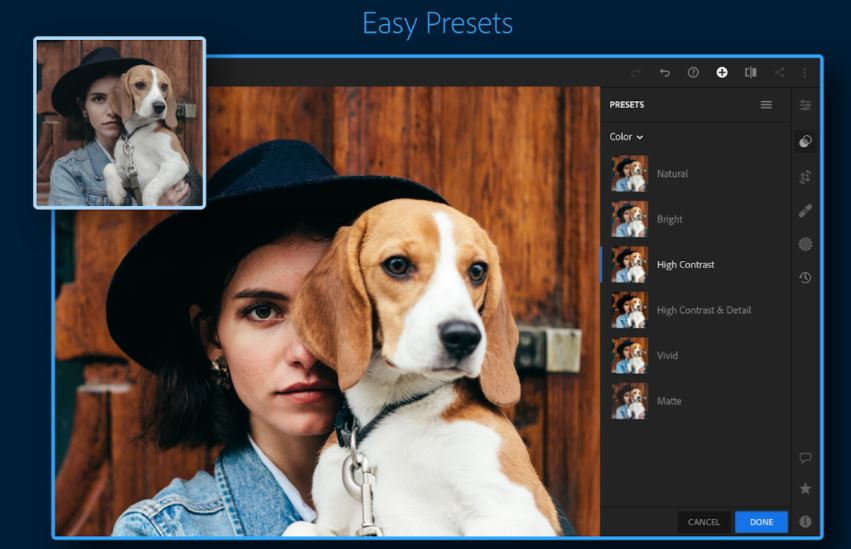Click the original photo inset thumbnail
The height and width of the screenshot is (549, 851).
click(119, 123)
